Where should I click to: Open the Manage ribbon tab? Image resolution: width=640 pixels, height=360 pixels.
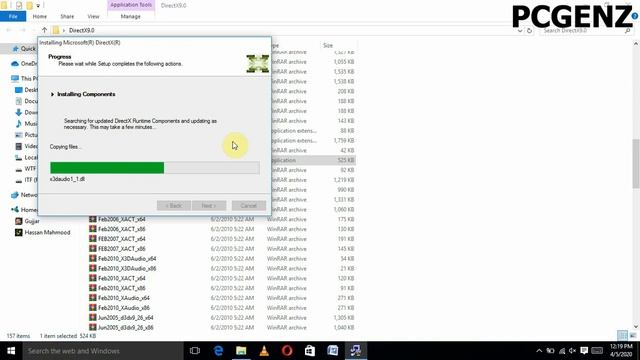(131, 16)
